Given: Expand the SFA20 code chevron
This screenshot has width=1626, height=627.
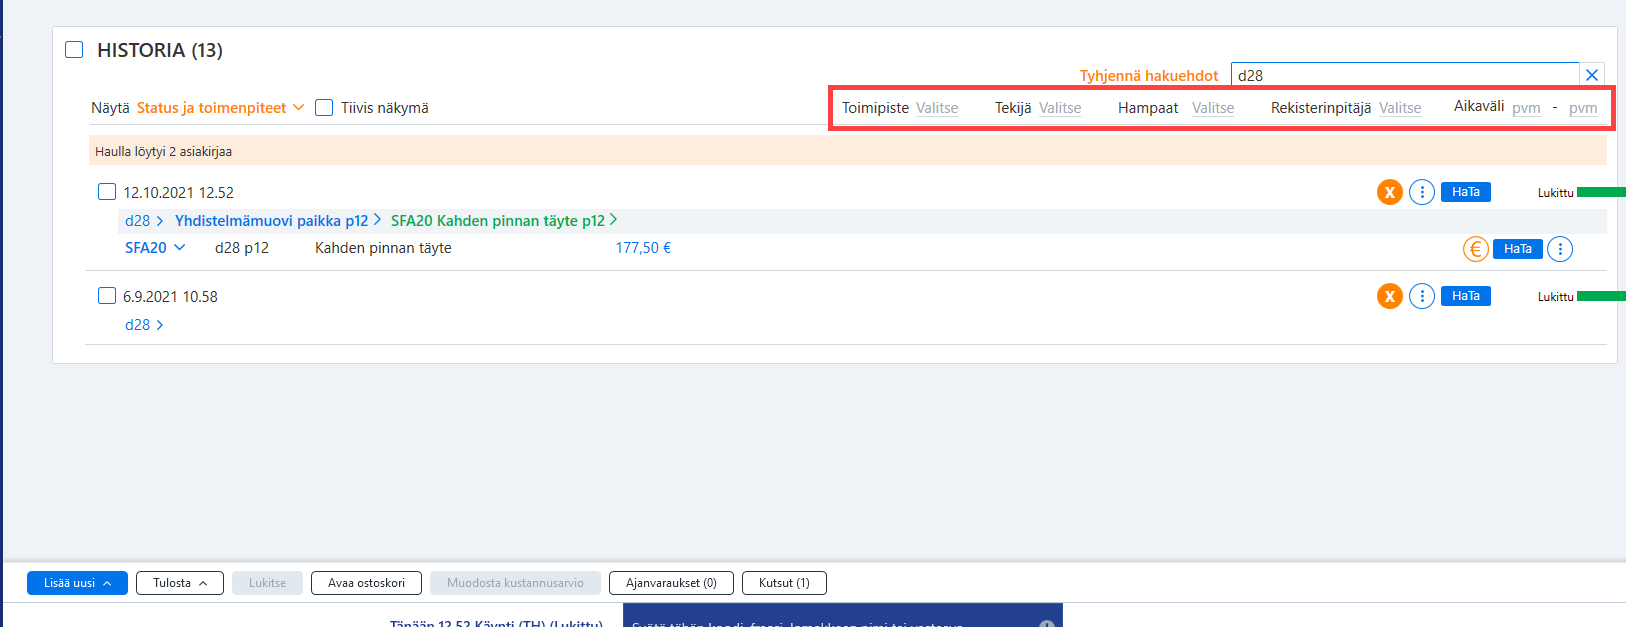Looking at the screenshot, I should tap(180, 247).
